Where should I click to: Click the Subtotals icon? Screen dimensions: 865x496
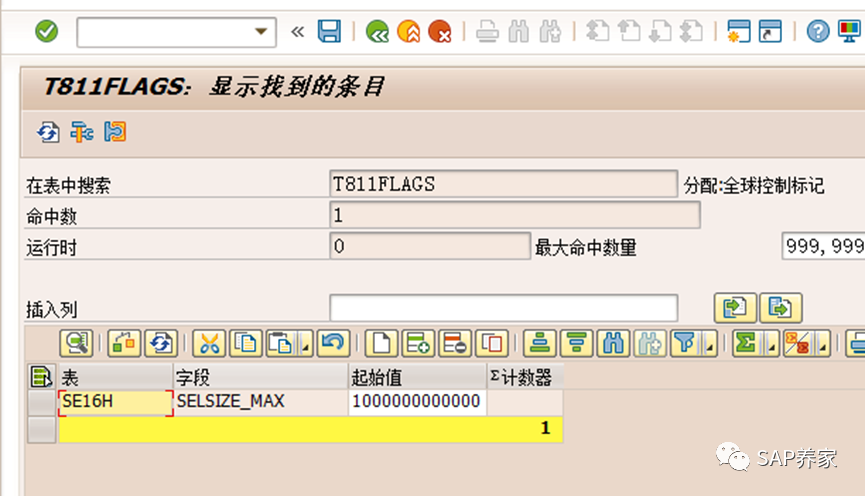coord(798,343)
